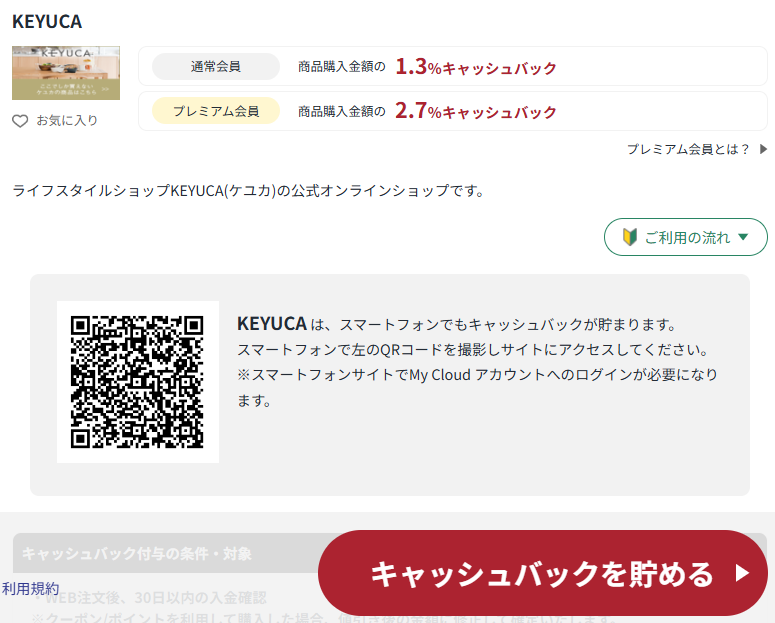Toggle the お気に入り favorite label
Image resolution: width=775 pixels, height=623 pixels.
coord(67,121)
